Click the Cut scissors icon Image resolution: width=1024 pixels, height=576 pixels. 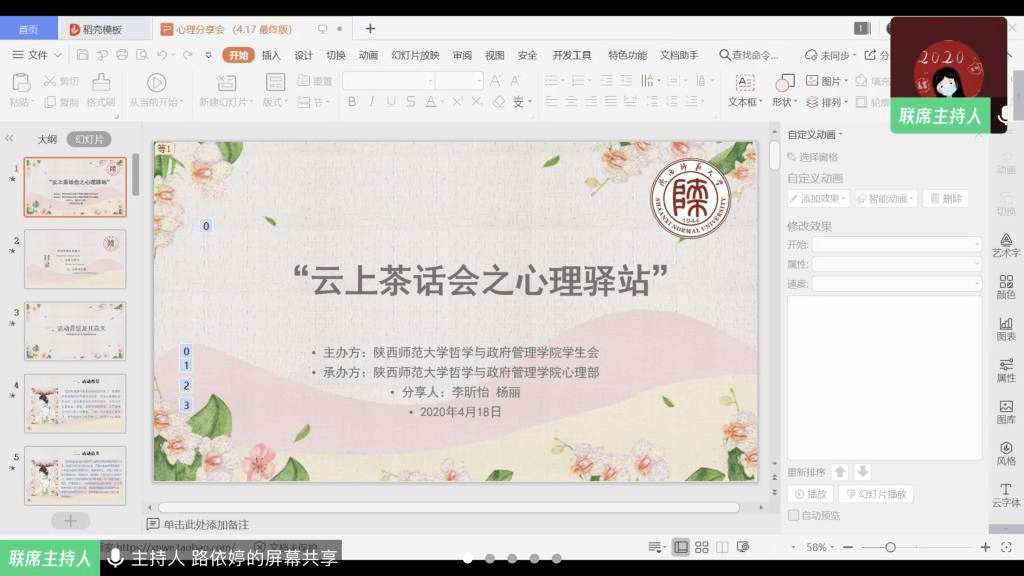(x=50, y=81)
